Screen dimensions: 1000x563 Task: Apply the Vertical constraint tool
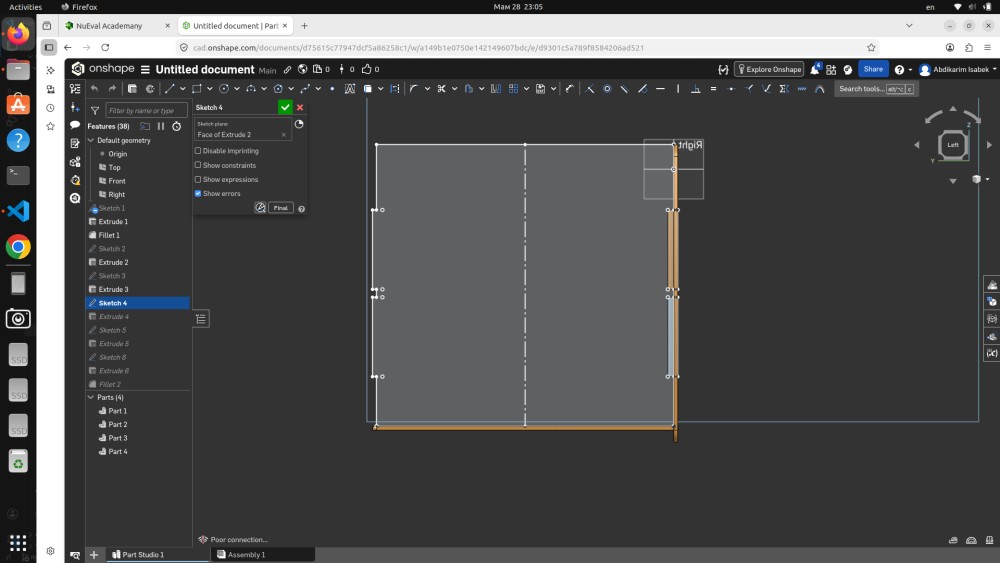point(678,89)
